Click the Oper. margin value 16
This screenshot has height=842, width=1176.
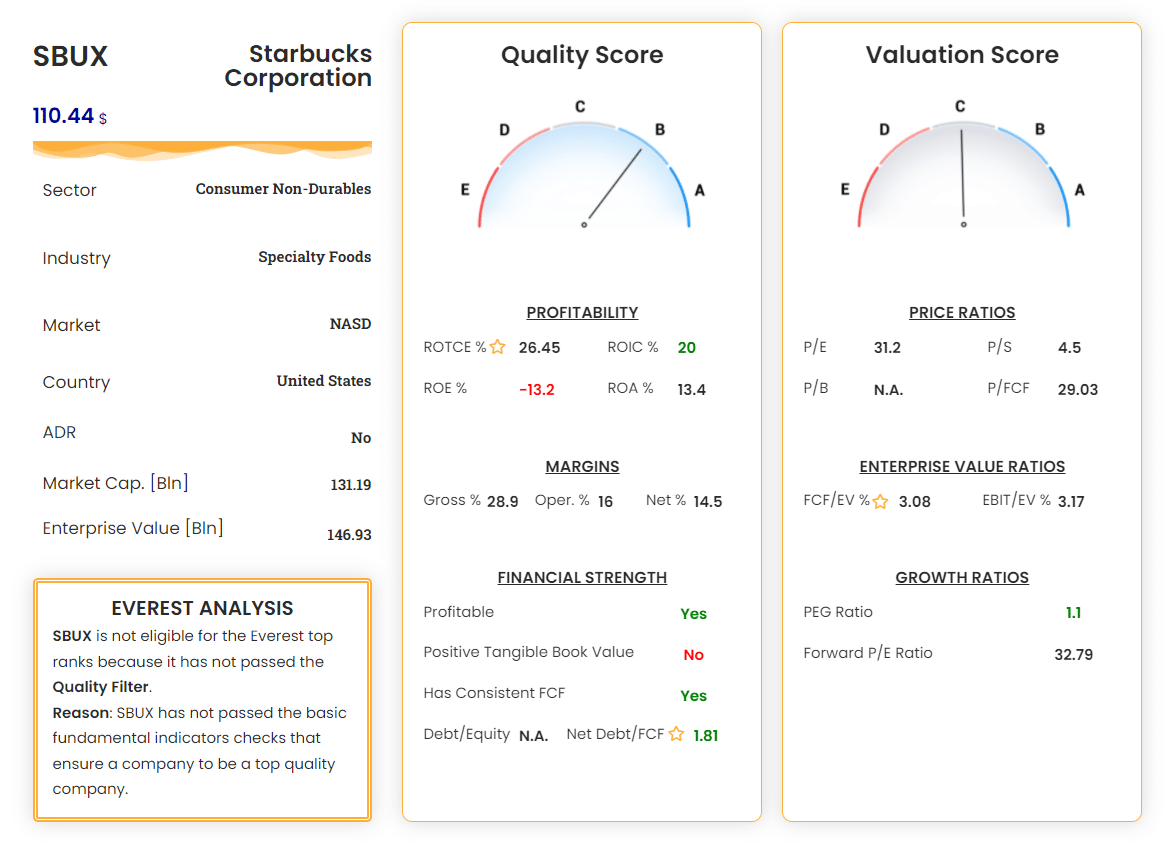tap(605, 502)
